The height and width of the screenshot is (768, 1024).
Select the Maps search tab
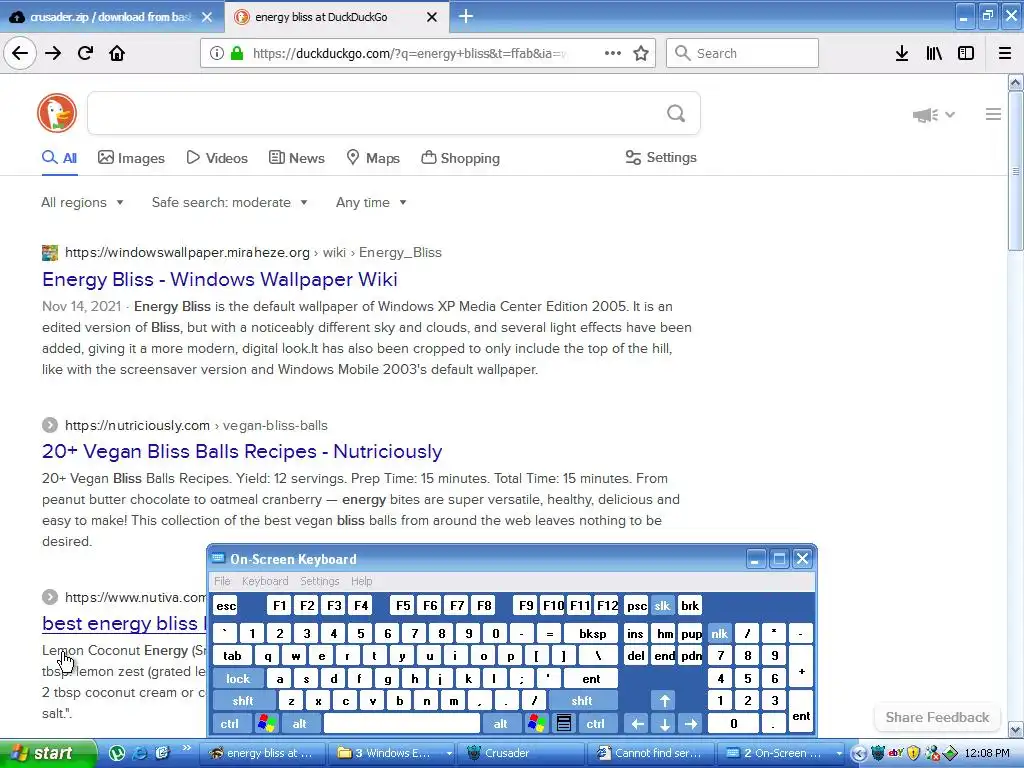coord(373,158)
